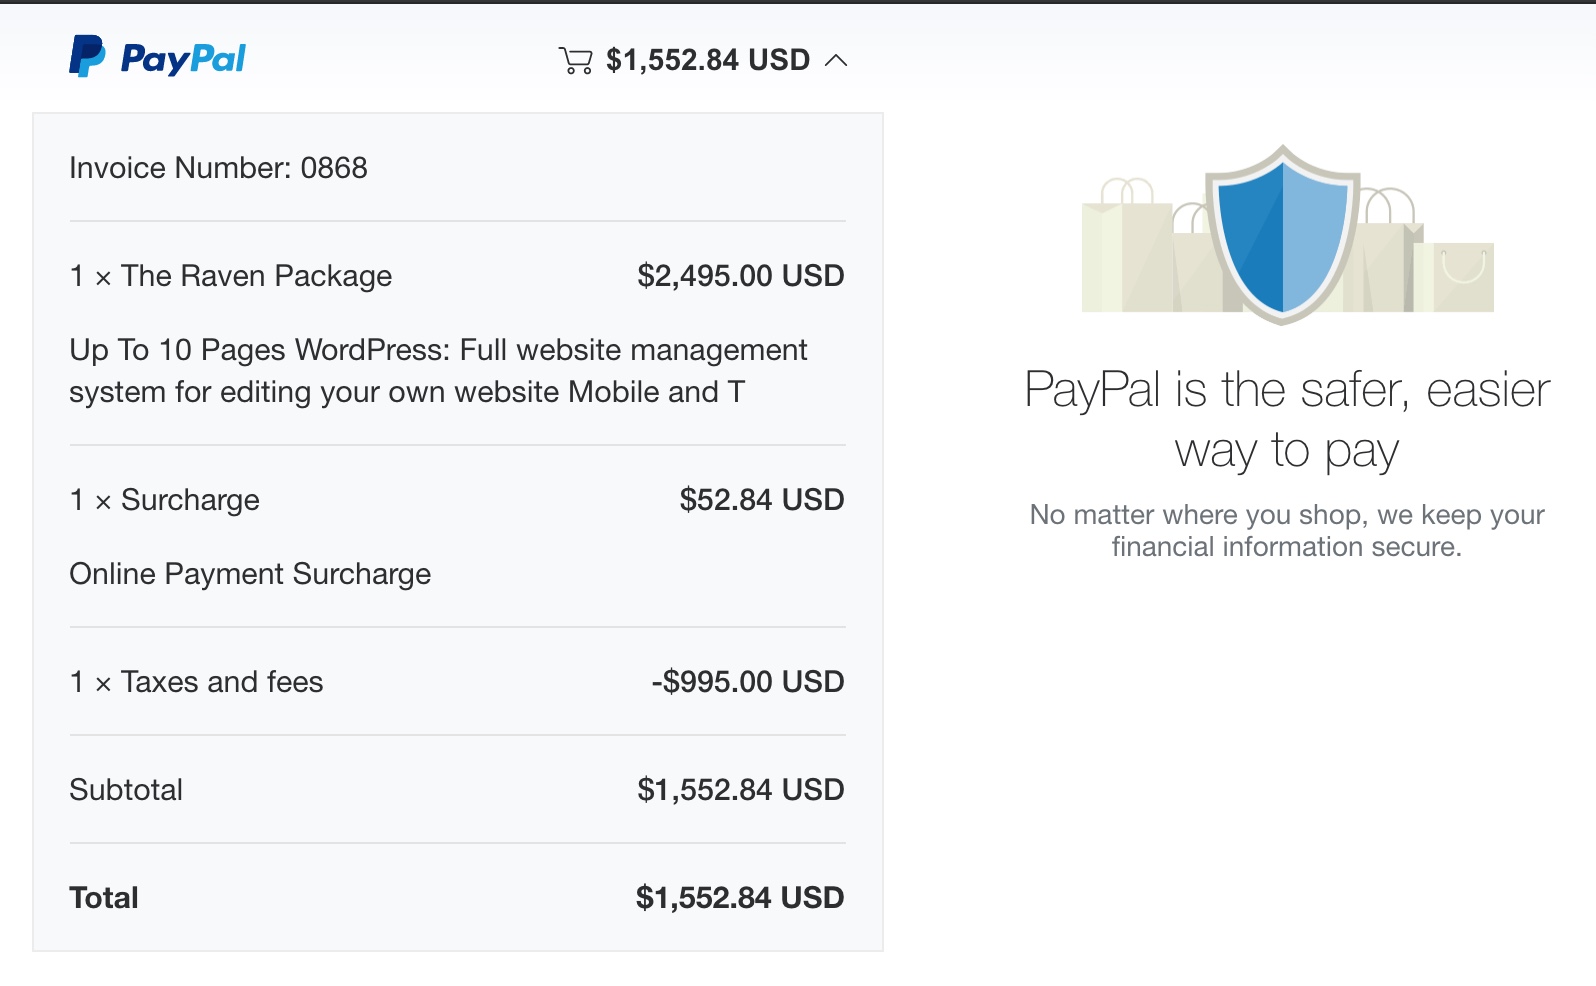Click the left shopping bag illustration

point(1128,246)
